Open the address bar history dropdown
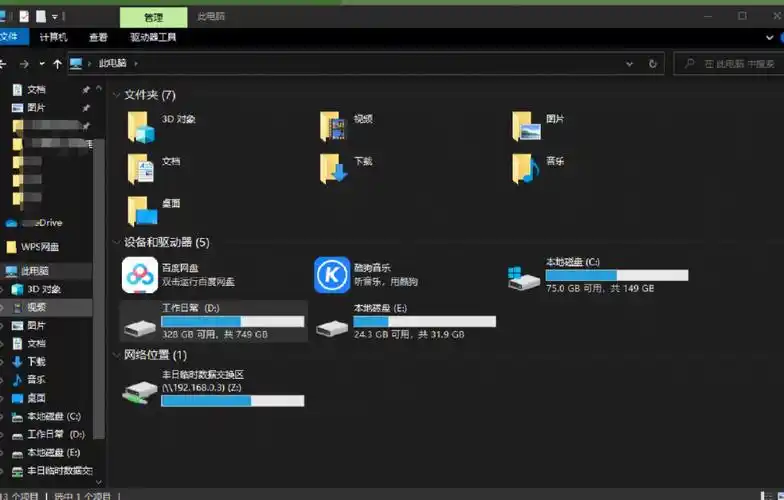This screenshot has height=500, width=784. tap(629, 63)
